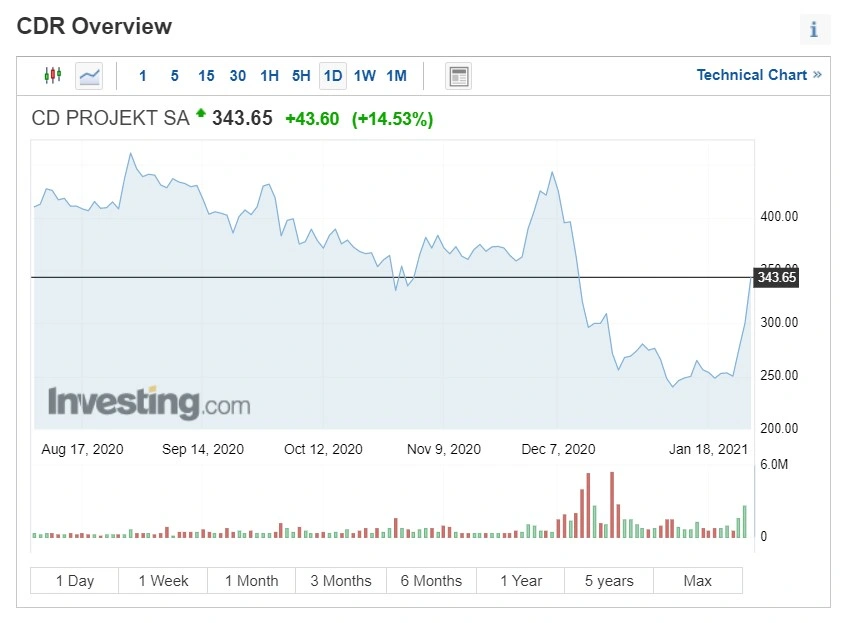
Task: Click the news overlay icon in toolbar
Action: [459, 77]
